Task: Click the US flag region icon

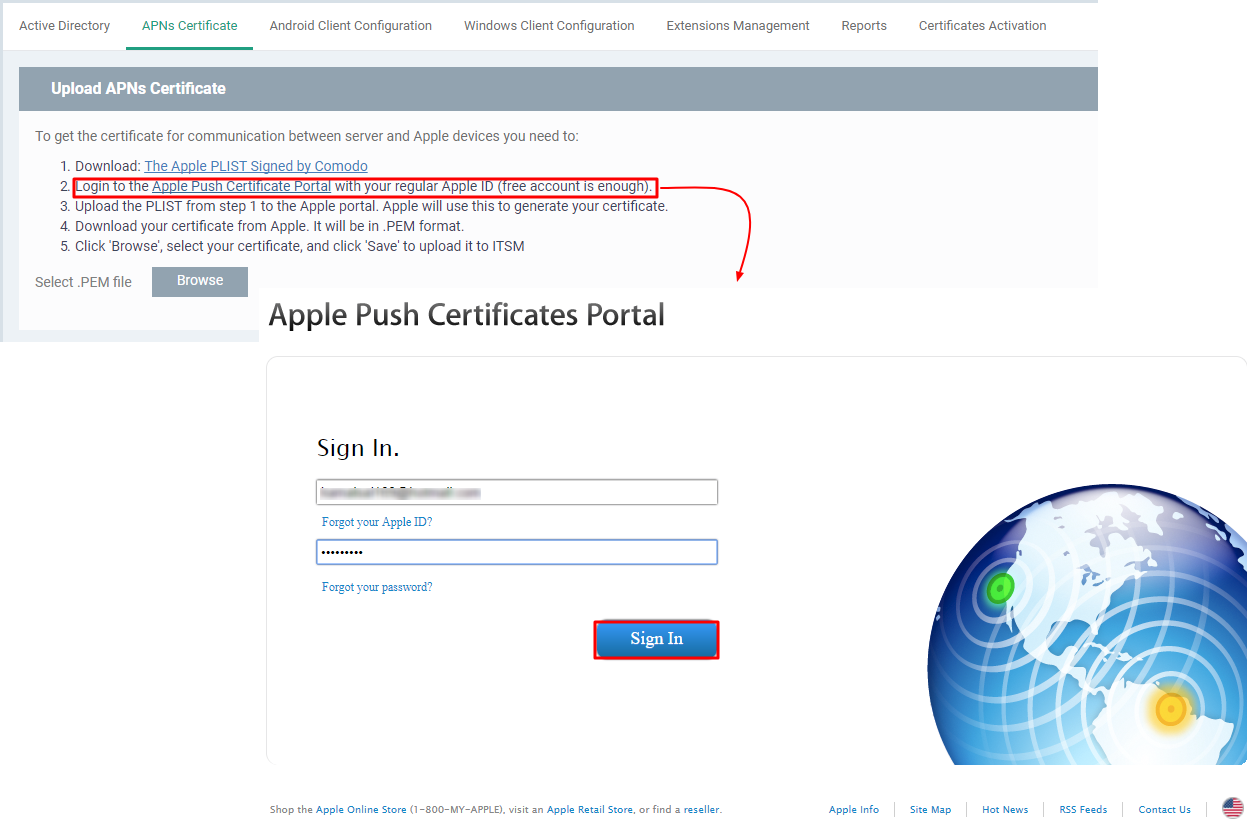Action: tap(1233, 808)
